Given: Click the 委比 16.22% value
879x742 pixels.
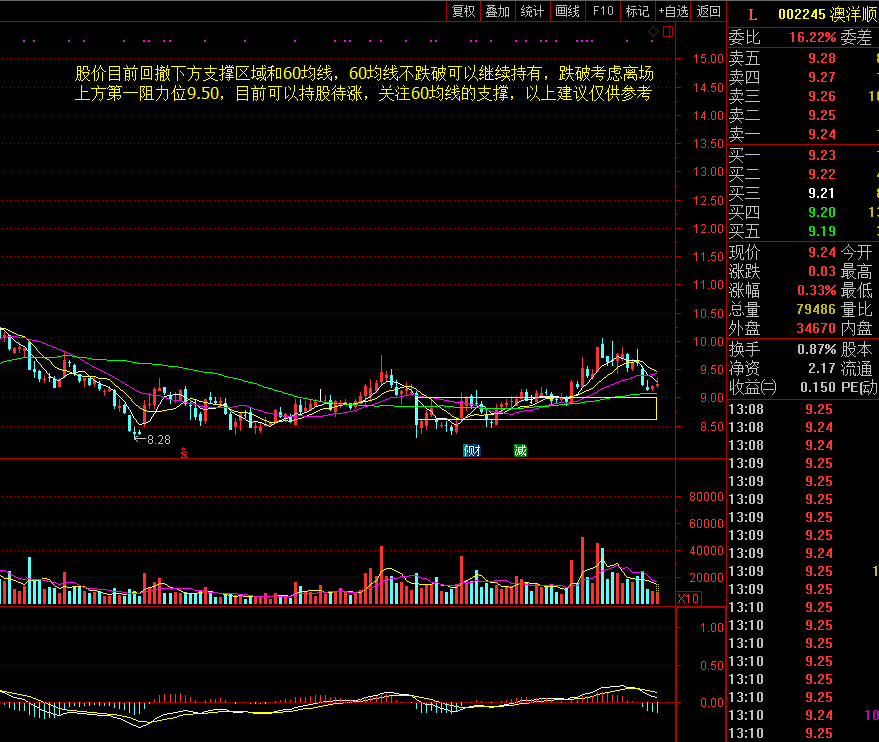Looking at the screenshot, I should click(812, 38).
